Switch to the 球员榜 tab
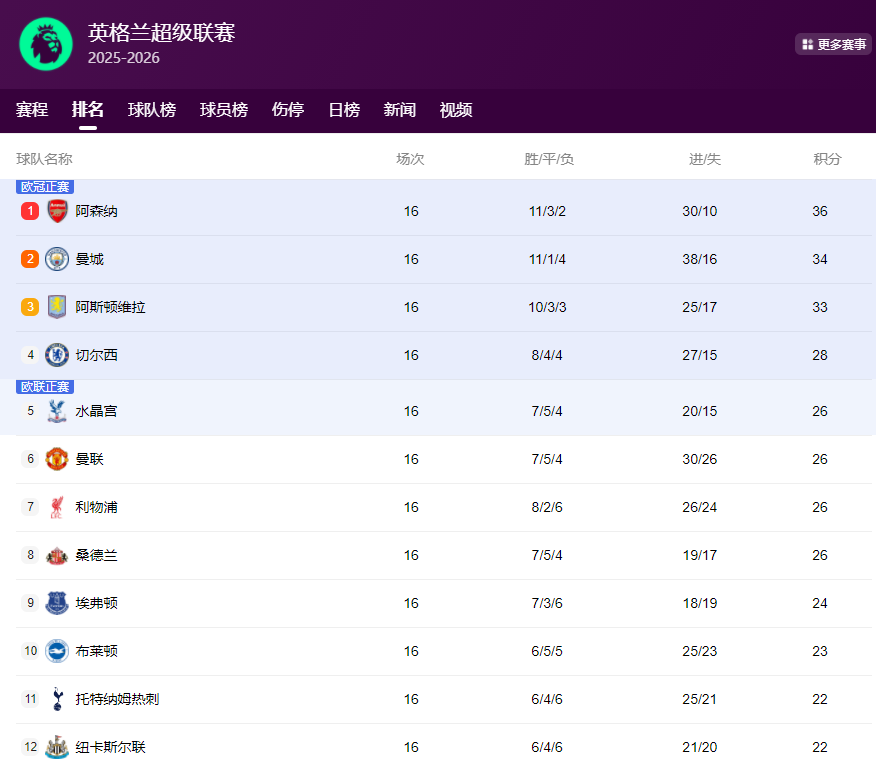 click(x=224, y=110)
